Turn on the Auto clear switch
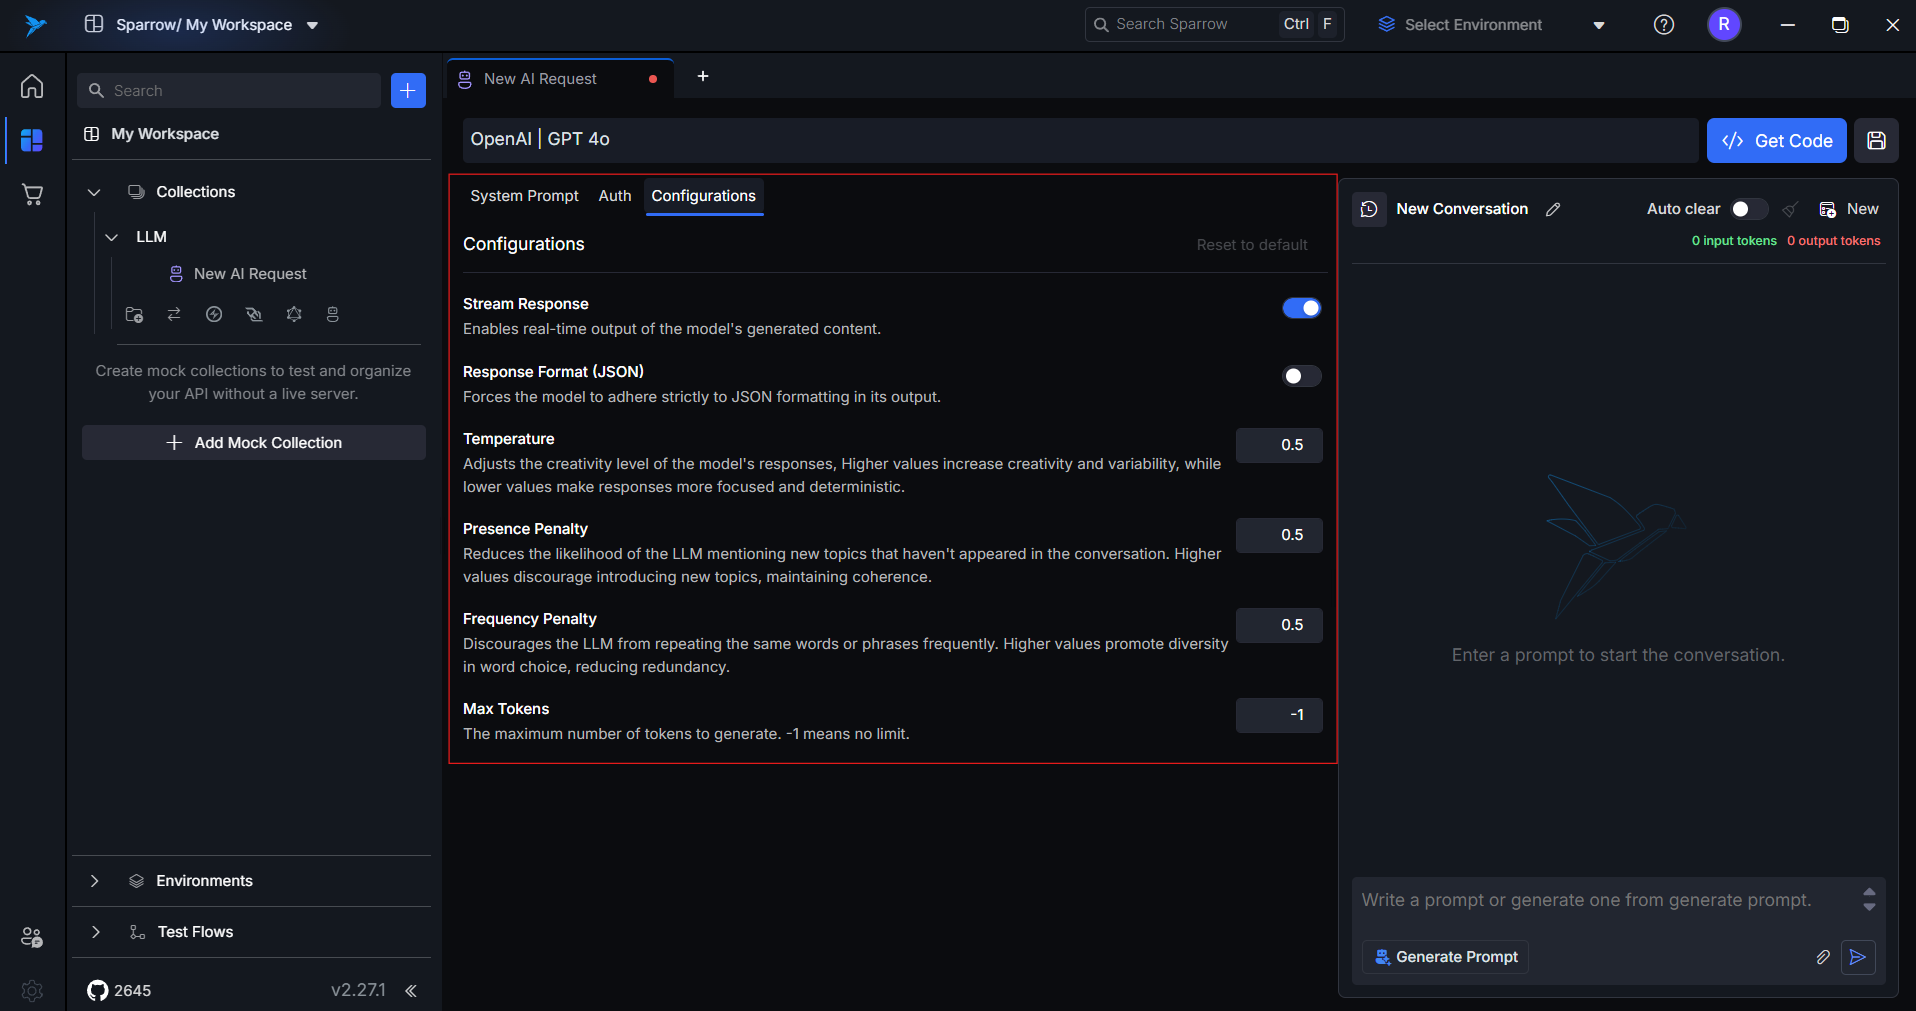 (x=1749, y=209)
